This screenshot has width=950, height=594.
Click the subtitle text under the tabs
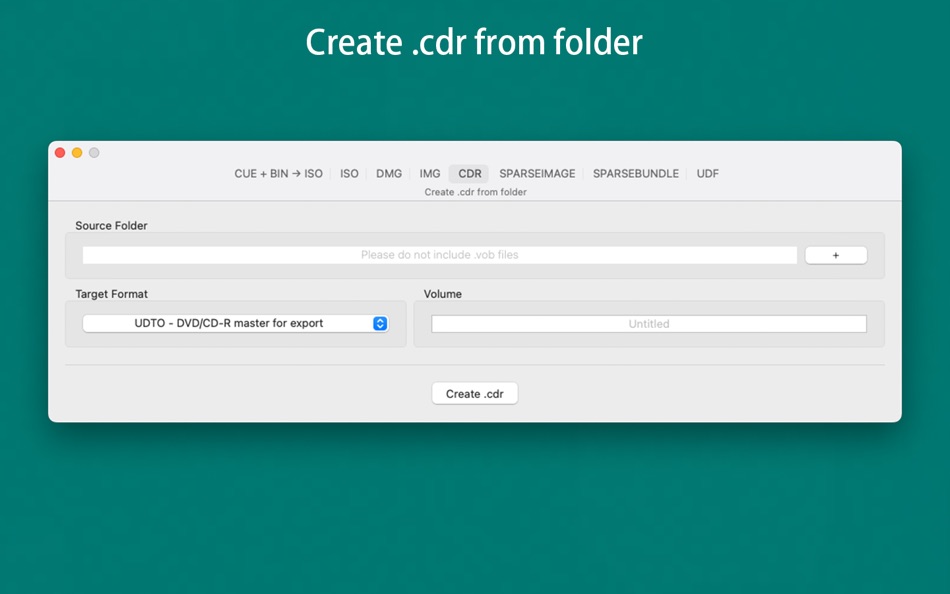click(x=476, y=192)
